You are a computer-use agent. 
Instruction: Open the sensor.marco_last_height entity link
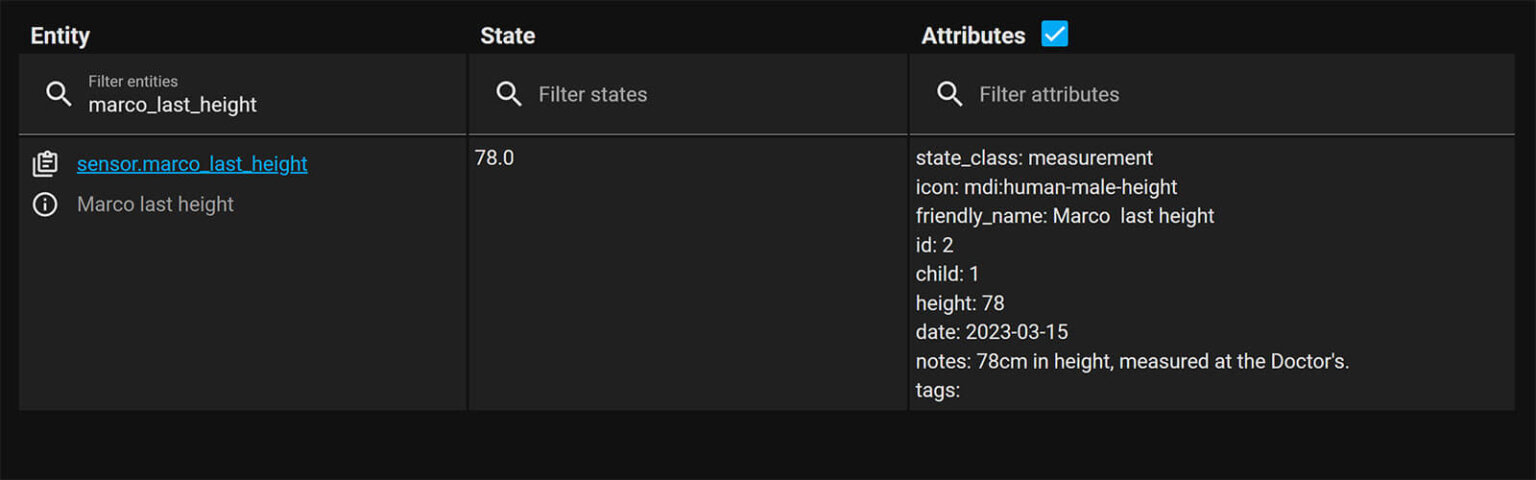click(192, 164)
